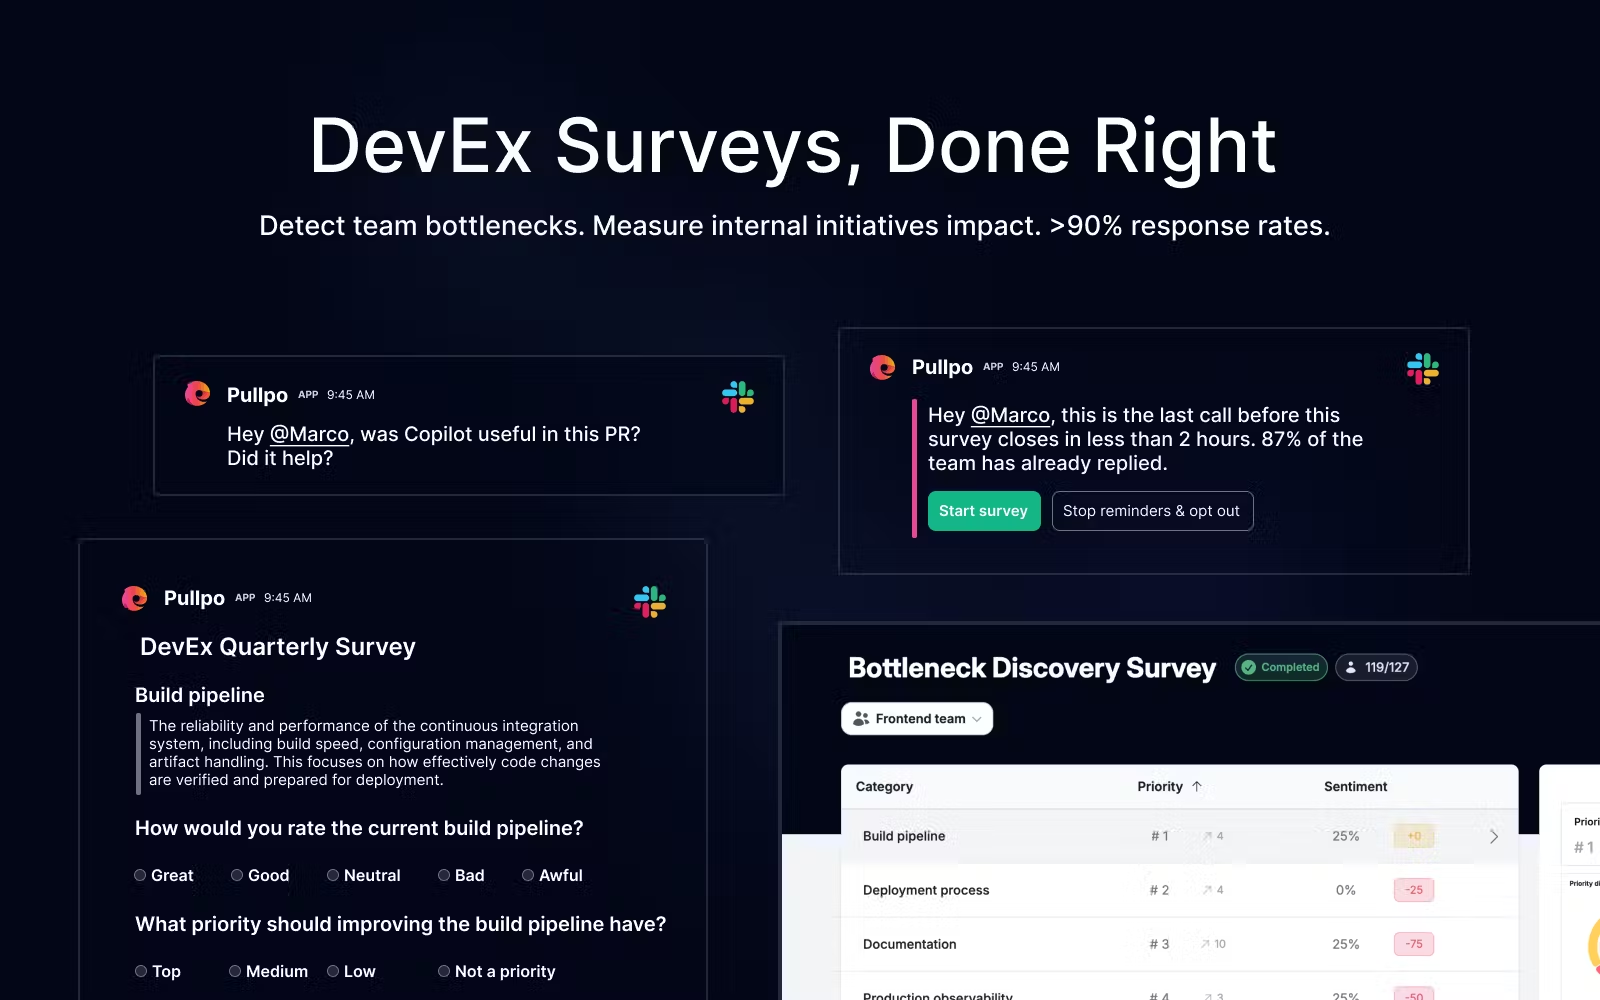Open the Frontend team dropdown

[917, 719]
